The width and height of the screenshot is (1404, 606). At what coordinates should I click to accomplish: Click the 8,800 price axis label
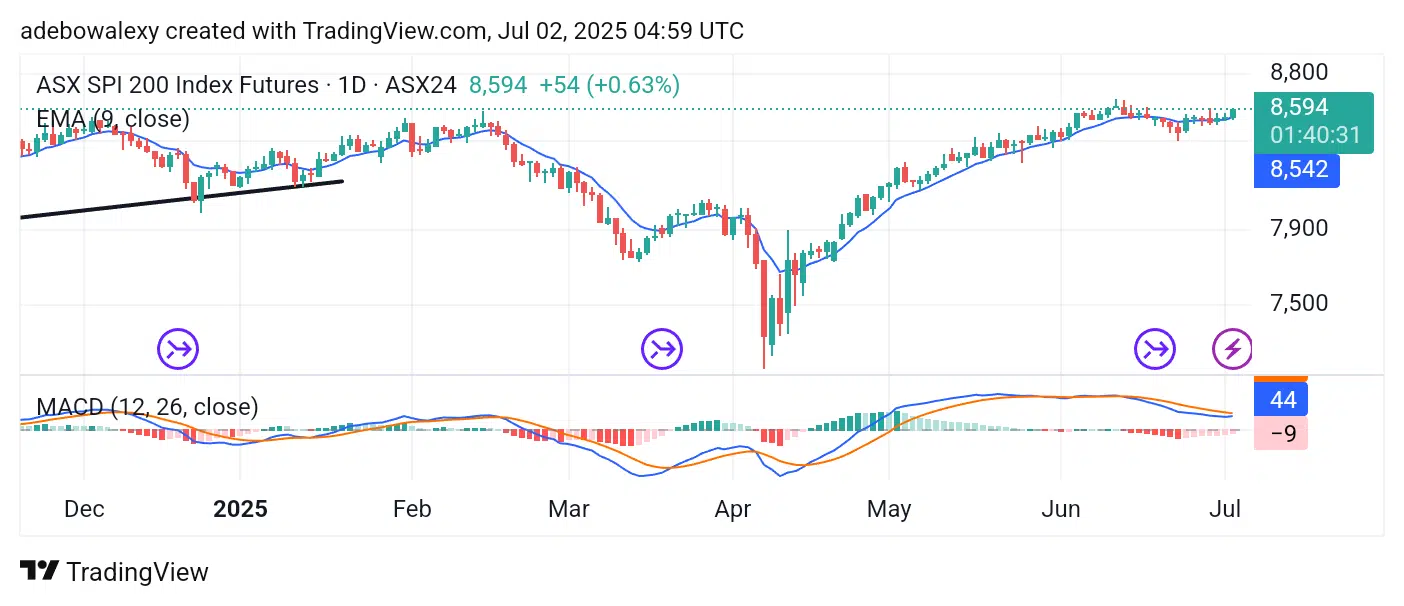[x=1299, y=72]
